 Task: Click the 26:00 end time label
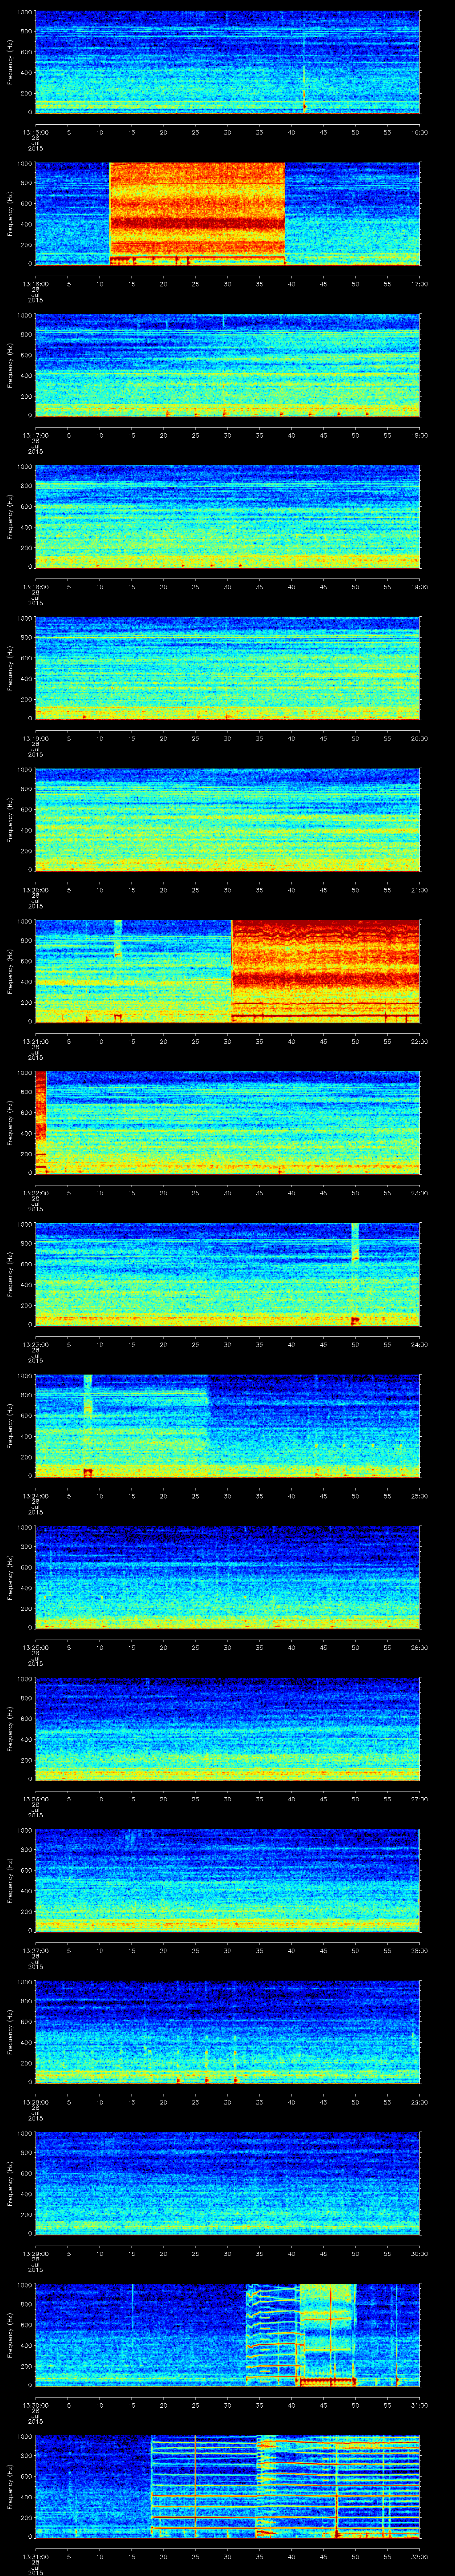(419, 1649)
